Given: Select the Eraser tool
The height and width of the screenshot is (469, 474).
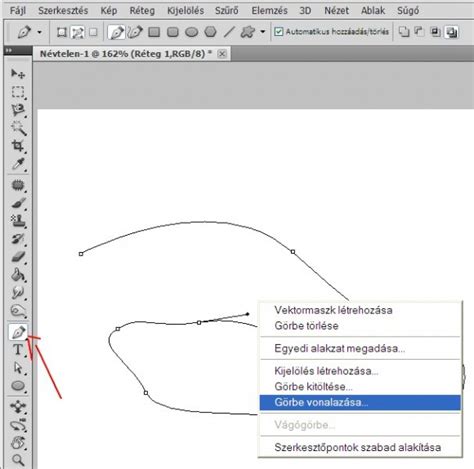Looking at the screenshot, I should point(18,257).
